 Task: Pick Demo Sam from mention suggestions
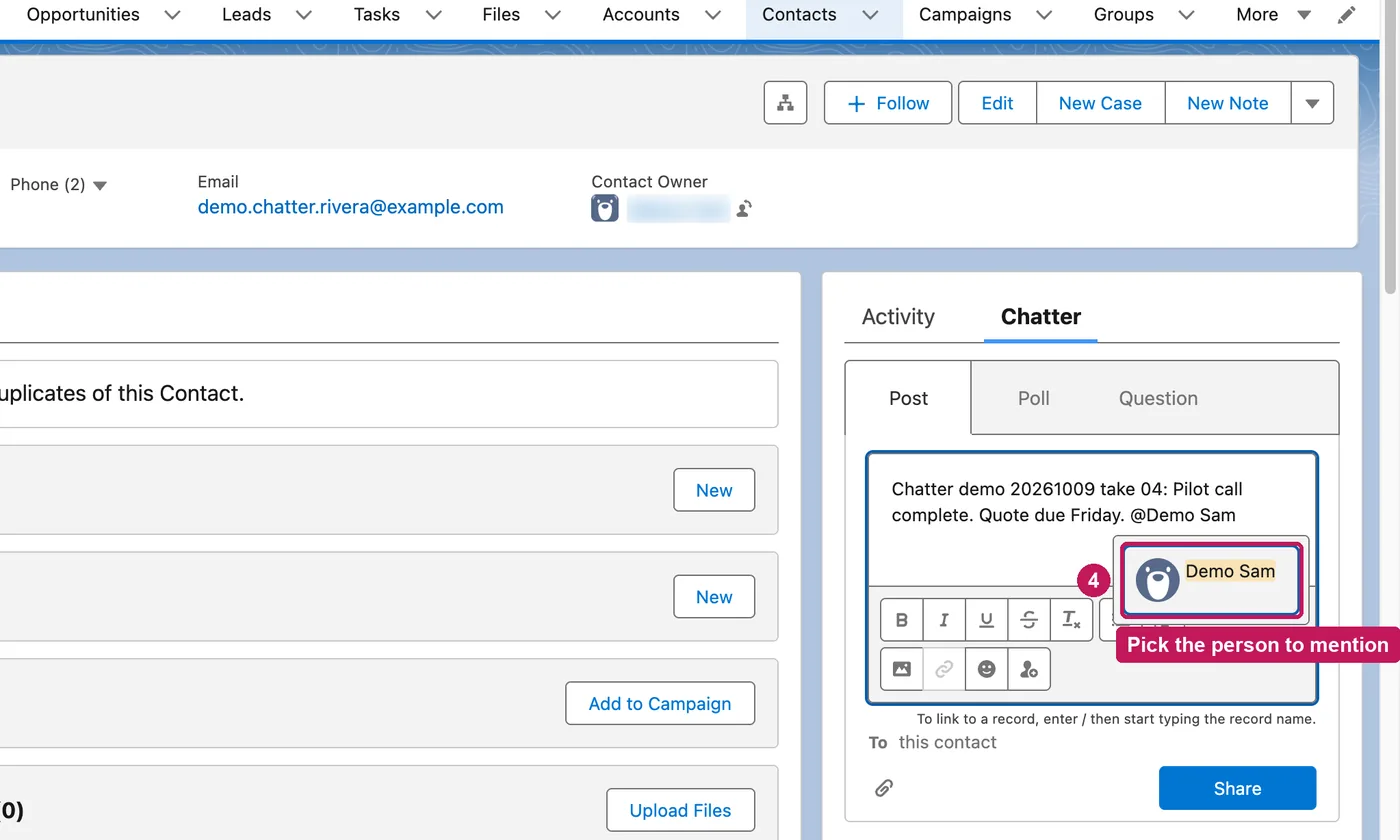pos(1211,580)
